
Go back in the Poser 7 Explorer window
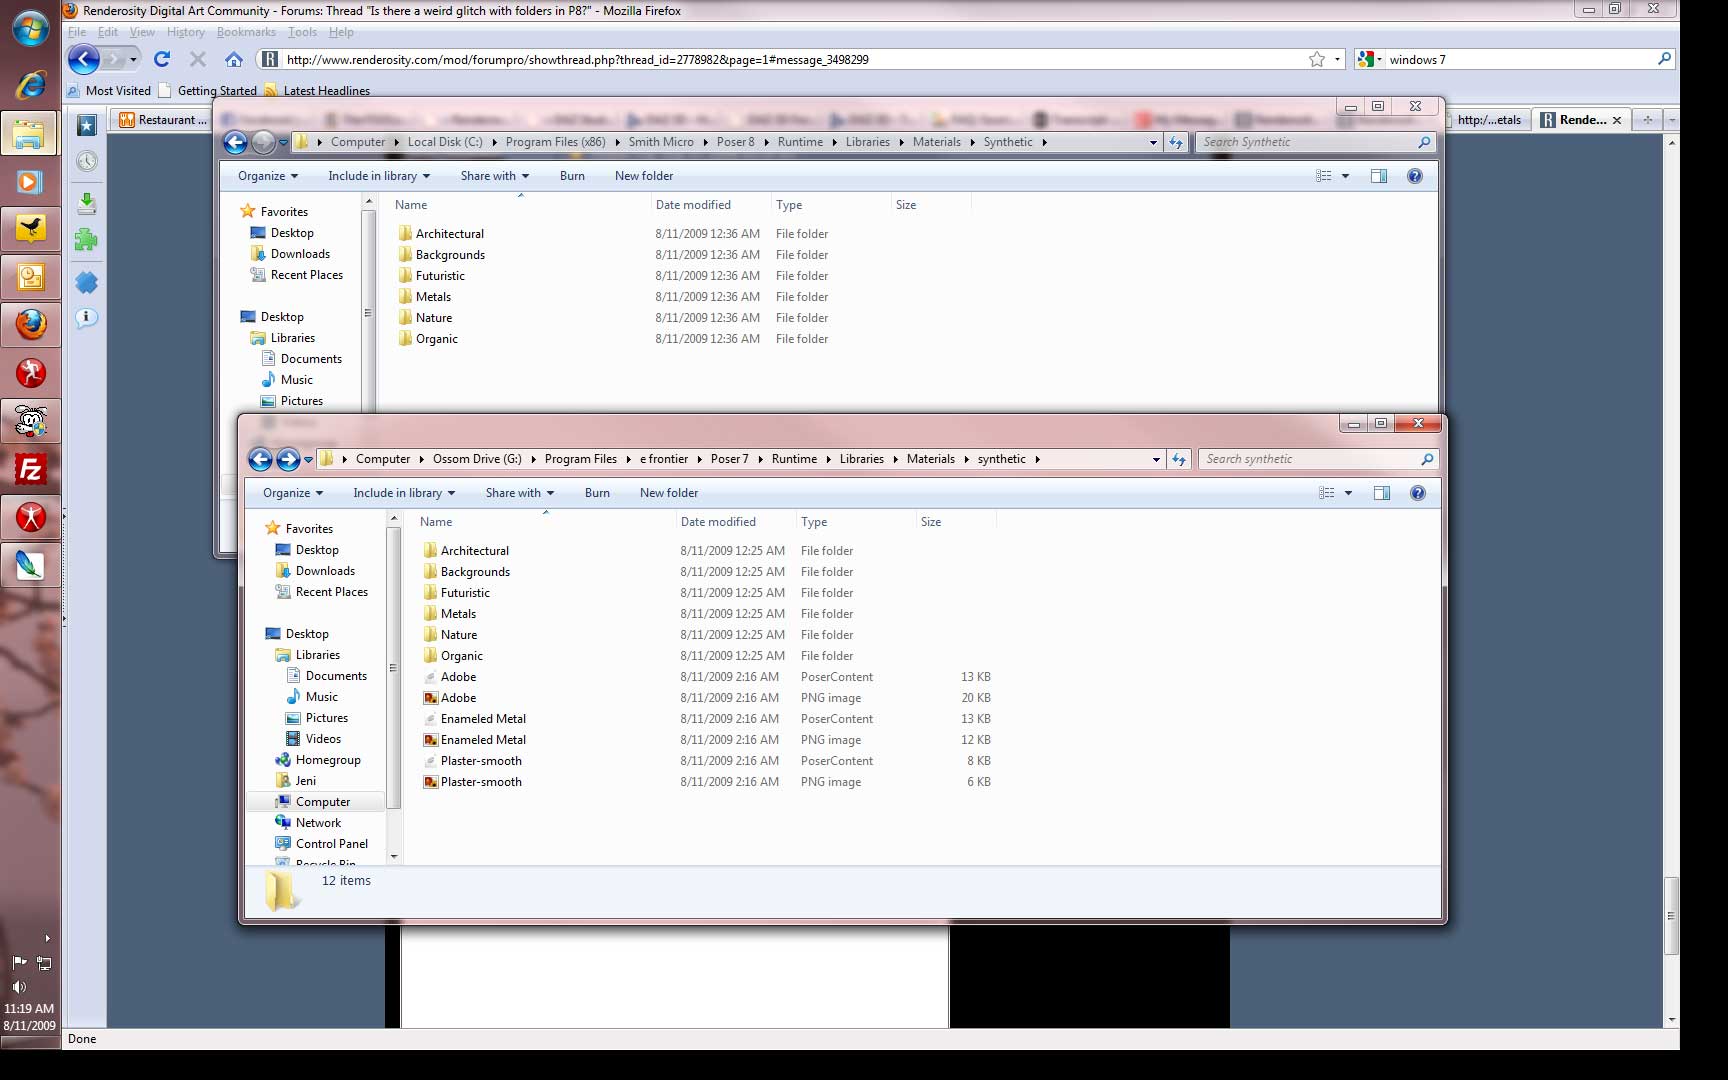[x=260, y=459]
